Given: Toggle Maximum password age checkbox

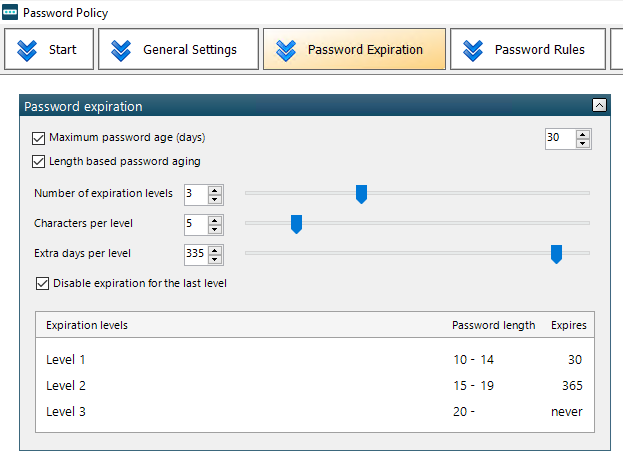Looking at the screenshot, I should [39, 138].
